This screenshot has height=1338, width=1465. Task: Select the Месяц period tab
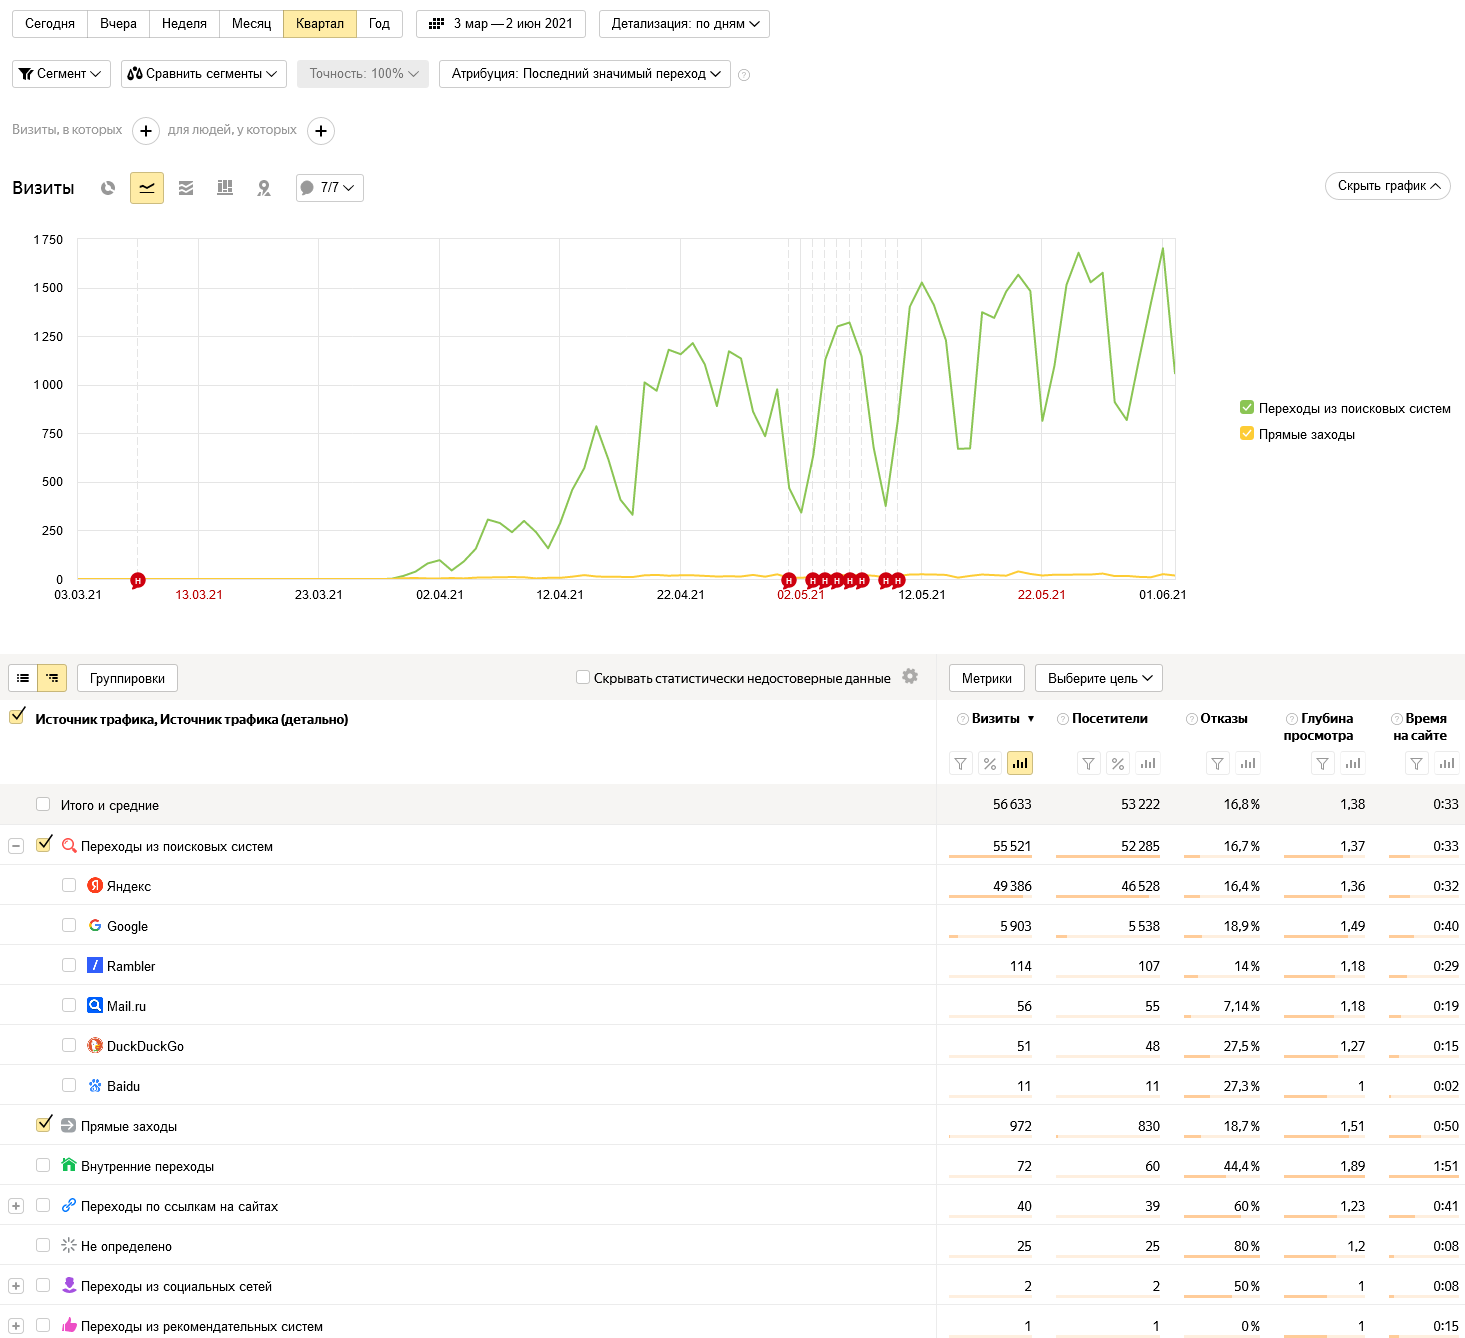[x=251, y=24]
